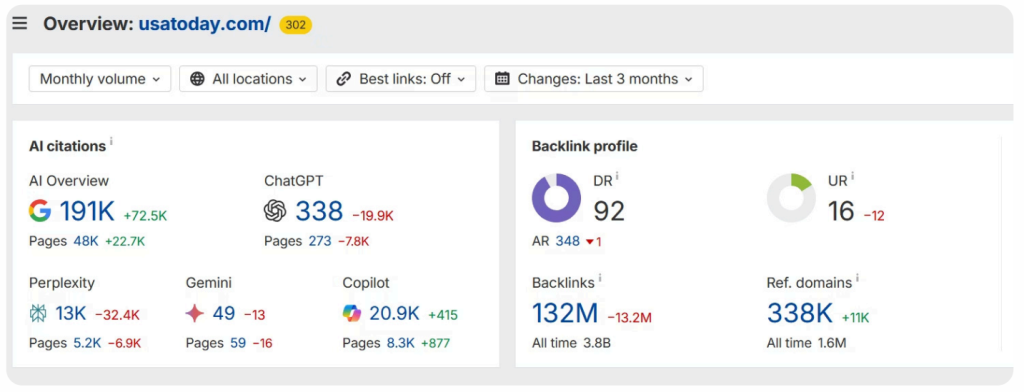The image size is (1024, 392).
Task: Open the usatoday.com/ link in title
Action: 204,24
